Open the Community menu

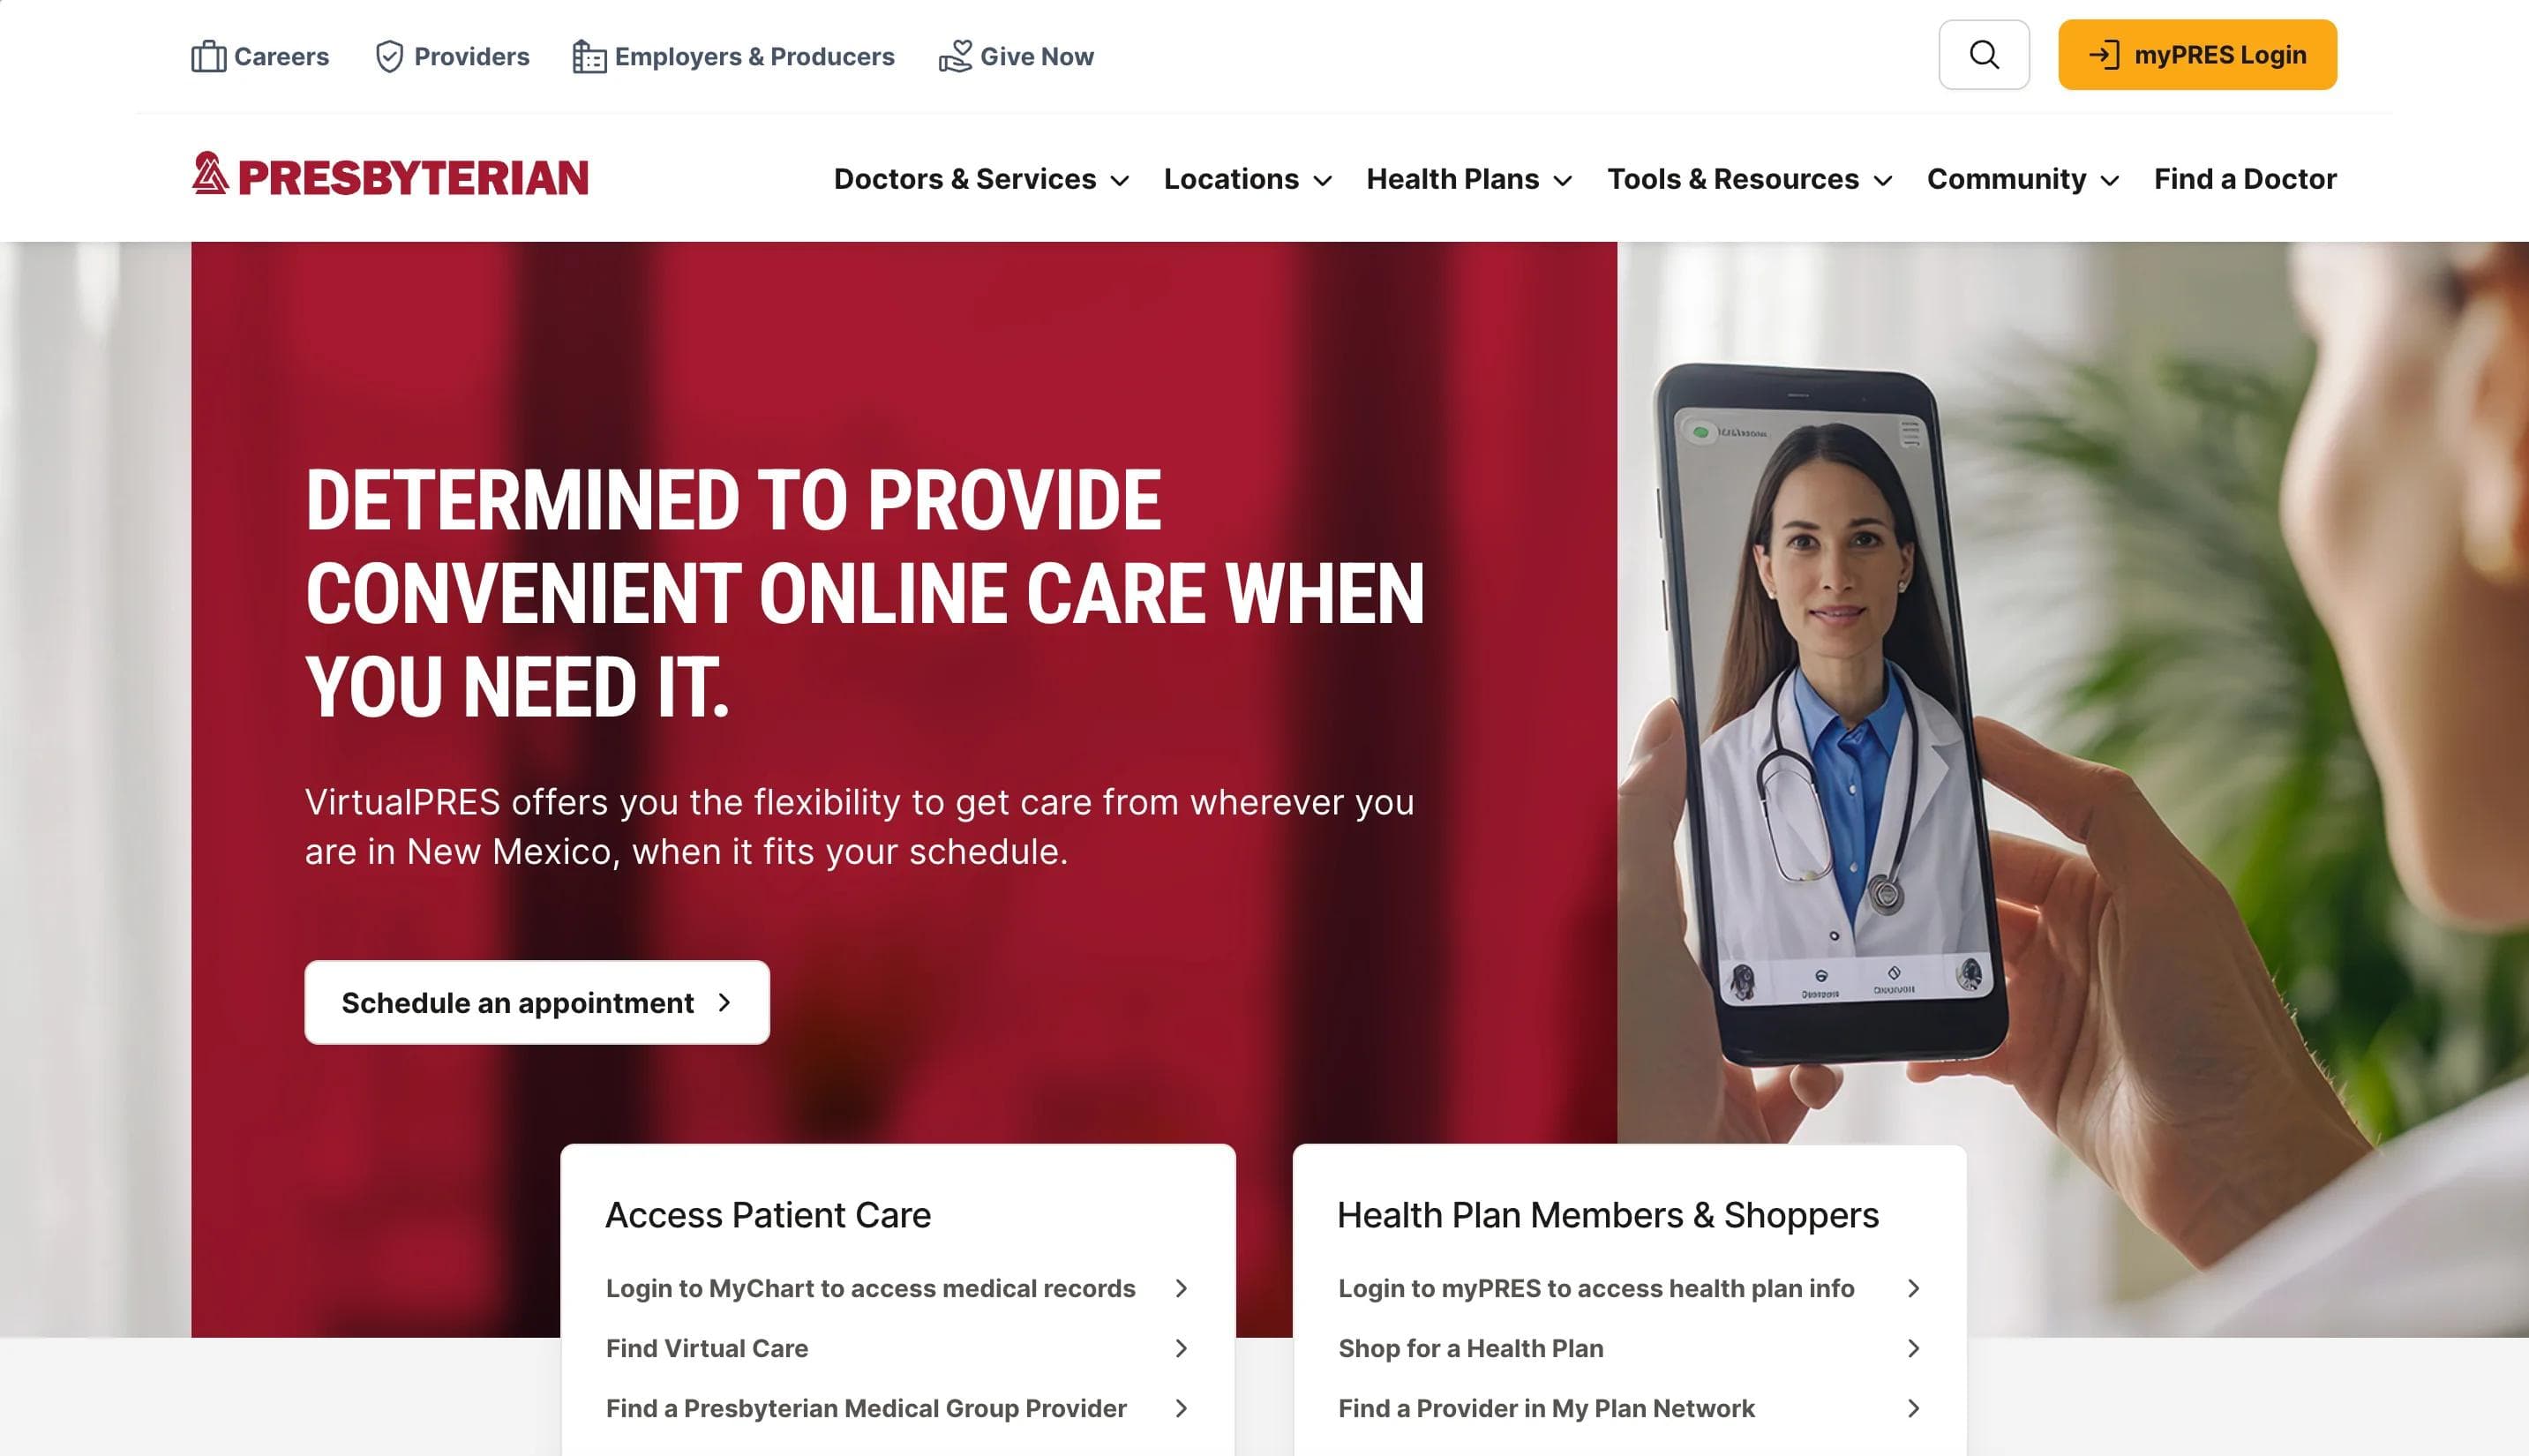click(x=2023, y=179)
